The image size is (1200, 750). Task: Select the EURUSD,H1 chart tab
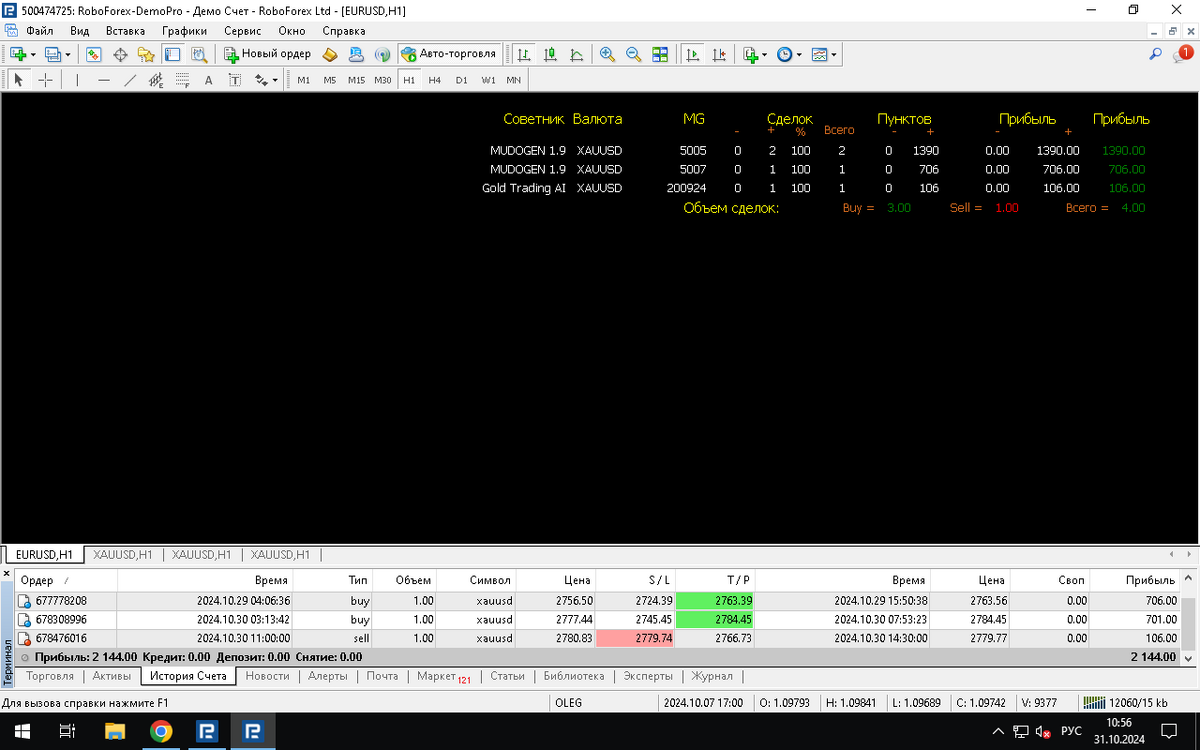[x=44, y=554]
